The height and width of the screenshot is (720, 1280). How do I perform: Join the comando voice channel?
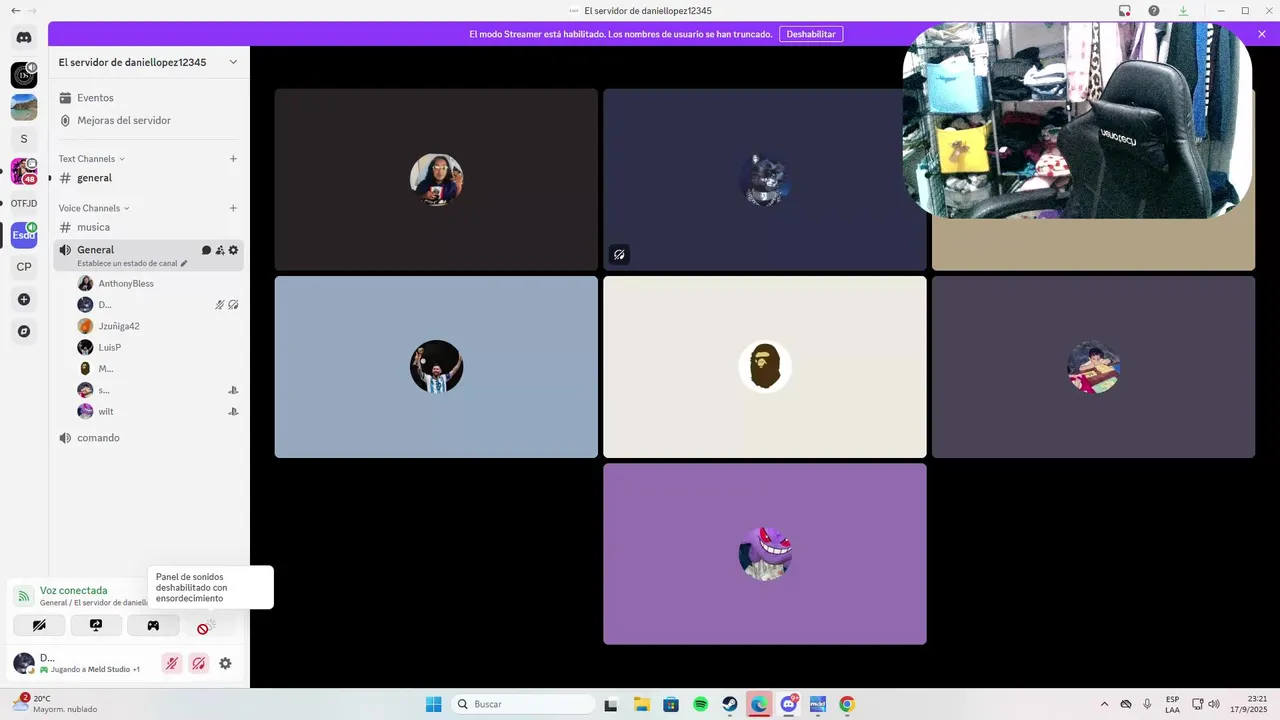point(148,438)
